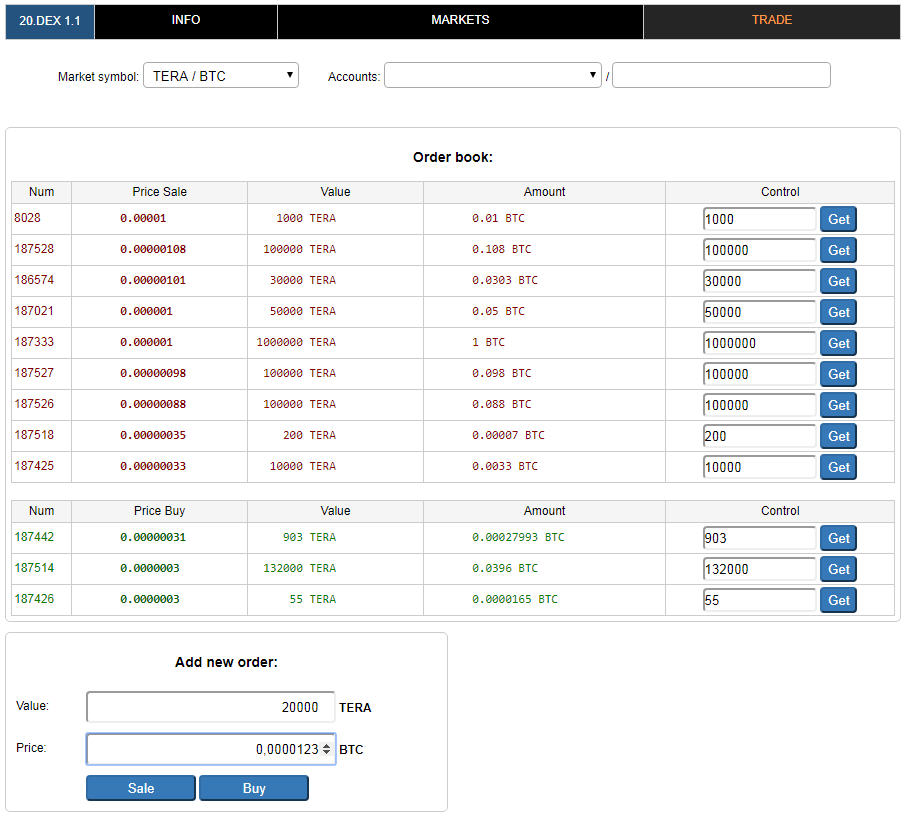This screenshot has height=820, width=908.
Task: Switch to the MARKETS tab
Action: point(460,20)
